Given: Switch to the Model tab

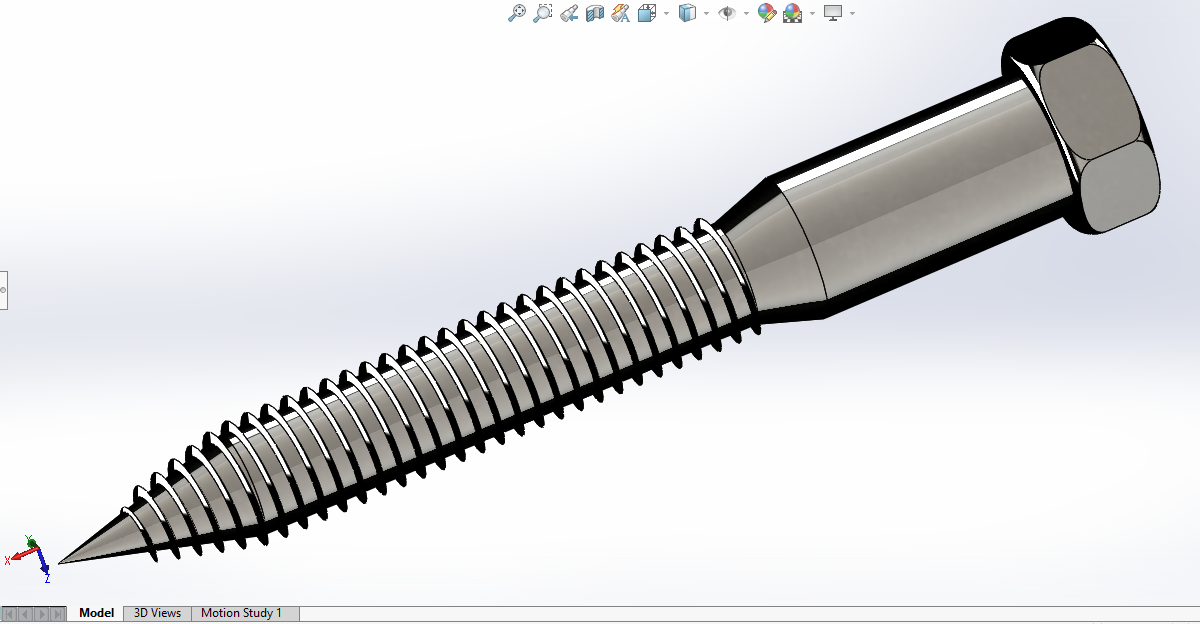Looking at the screenshot, I should pos(97,613).
